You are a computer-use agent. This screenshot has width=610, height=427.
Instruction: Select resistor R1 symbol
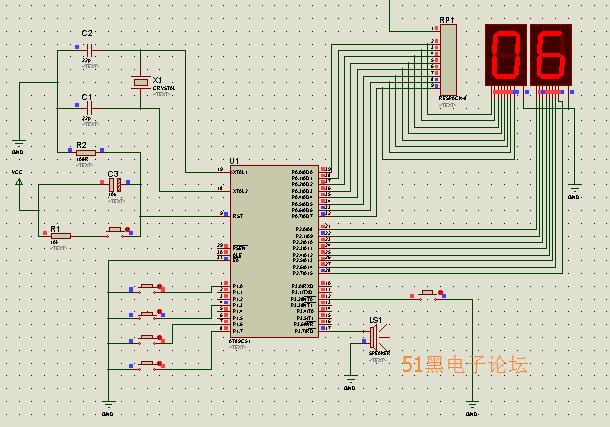[x=61, y=236]
